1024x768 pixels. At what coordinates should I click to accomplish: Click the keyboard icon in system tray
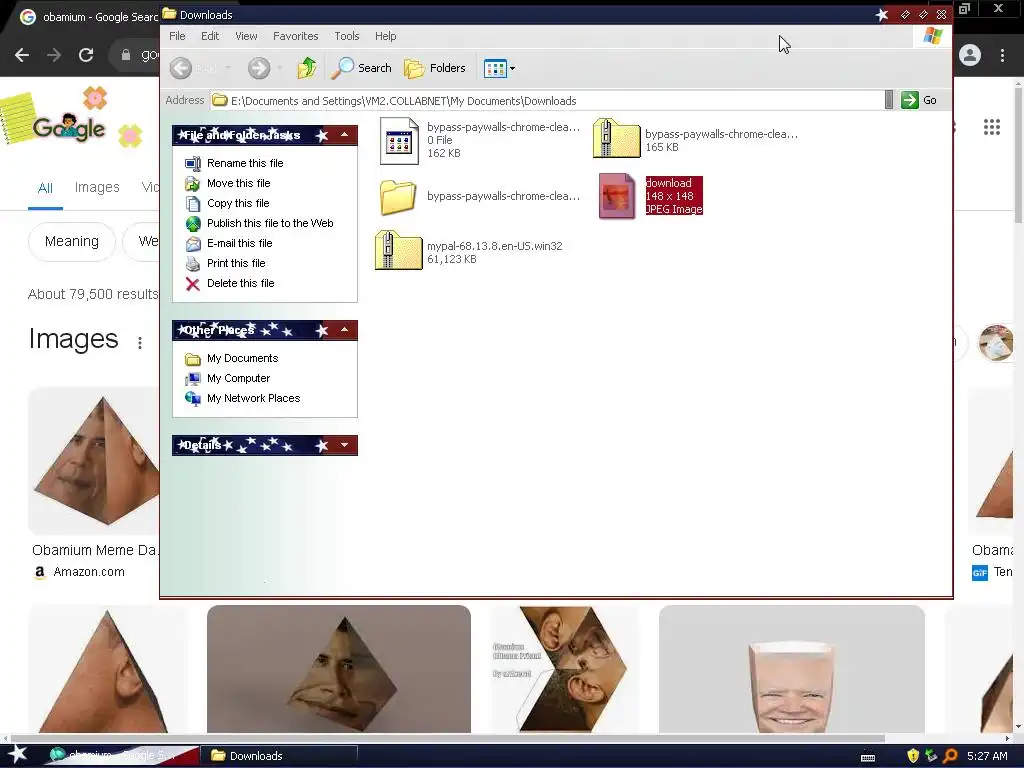[868, 758]
